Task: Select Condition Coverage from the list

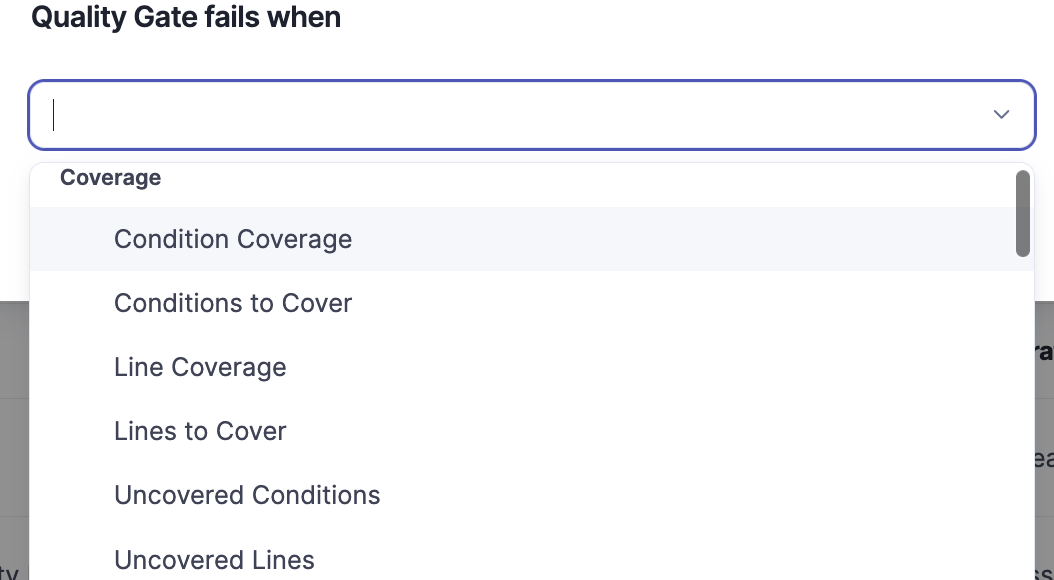Action: pos(233,239)
